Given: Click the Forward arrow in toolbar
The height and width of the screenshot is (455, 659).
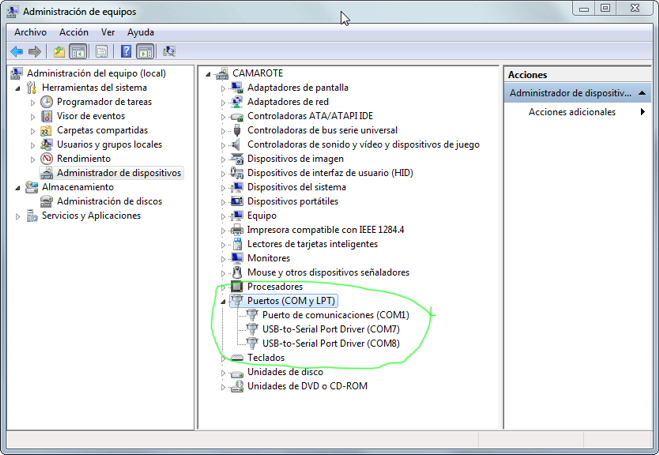Looking at the screenshot, I should point(35,51).
